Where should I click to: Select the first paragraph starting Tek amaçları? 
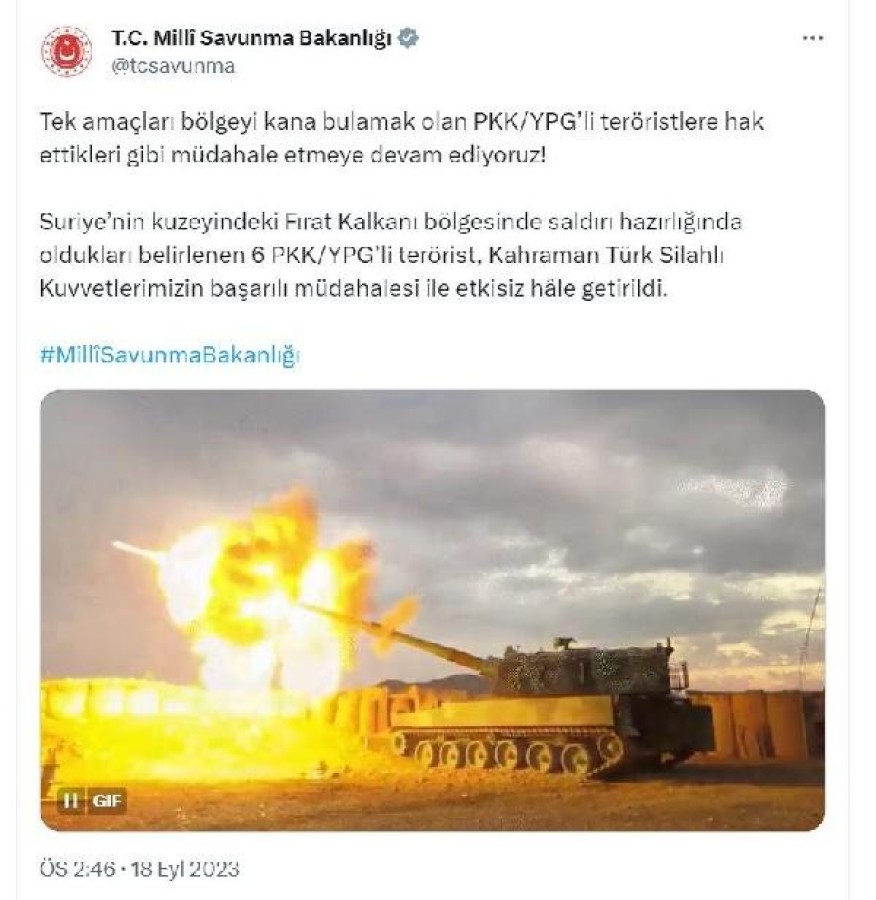tap(402, 138)
